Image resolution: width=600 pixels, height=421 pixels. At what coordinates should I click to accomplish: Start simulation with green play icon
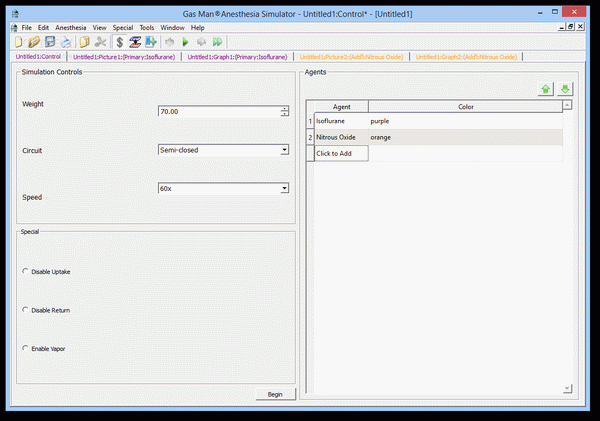185,42
